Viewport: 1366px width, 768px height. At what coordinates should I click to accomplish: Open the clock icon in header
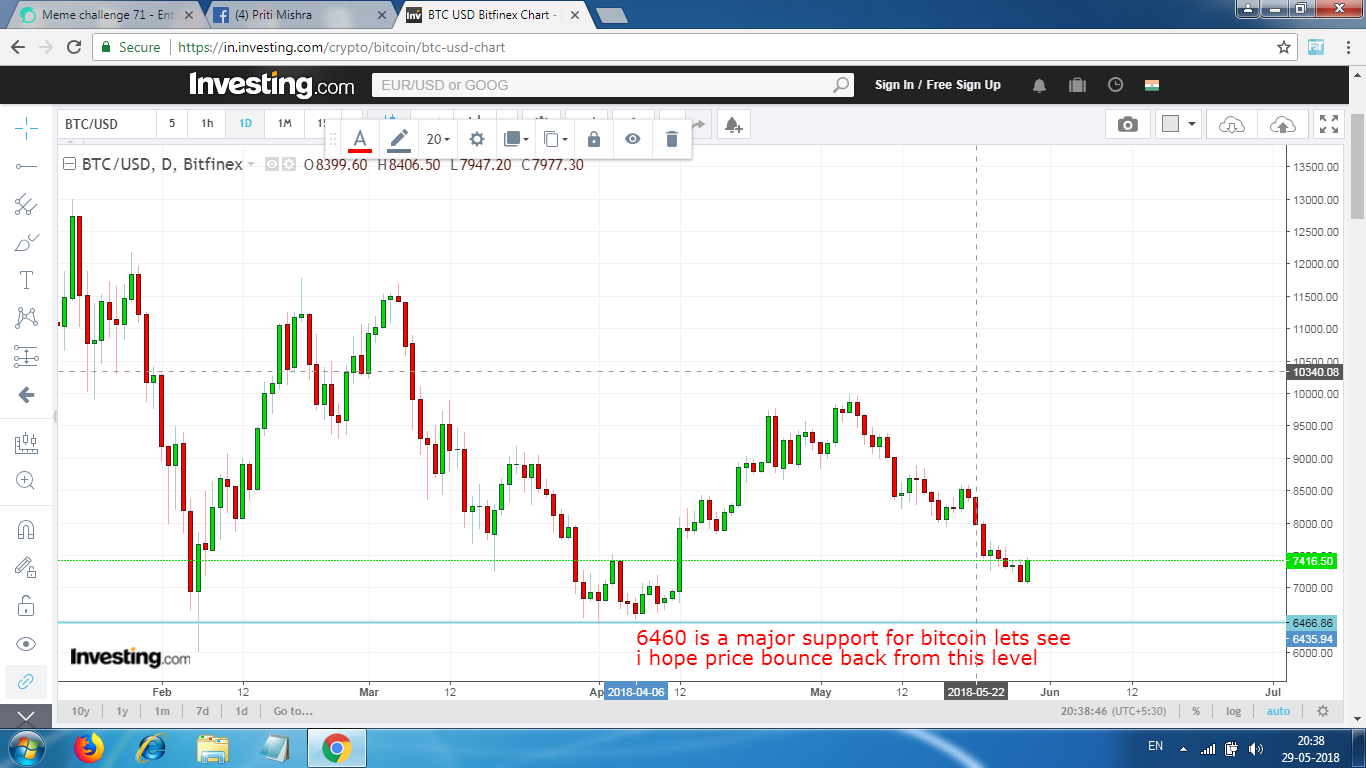1115,85
